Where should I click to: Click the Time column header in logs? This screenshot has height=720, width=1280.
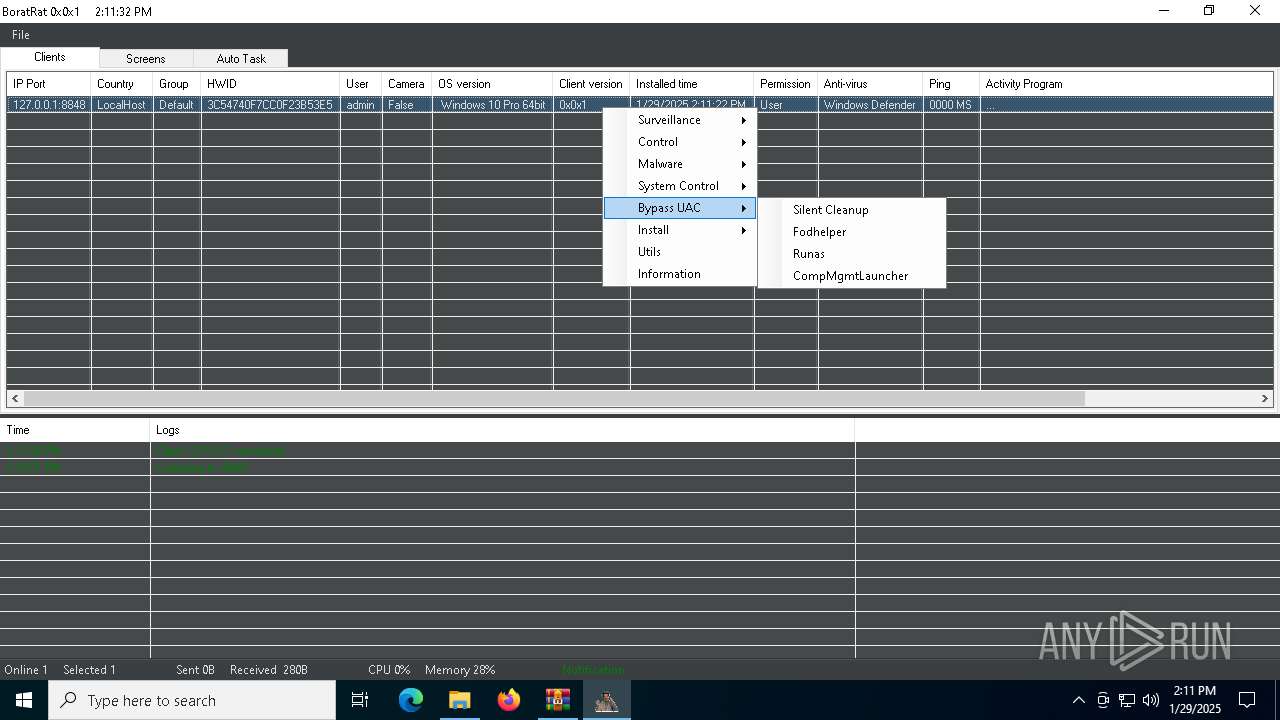coord(75,430)
